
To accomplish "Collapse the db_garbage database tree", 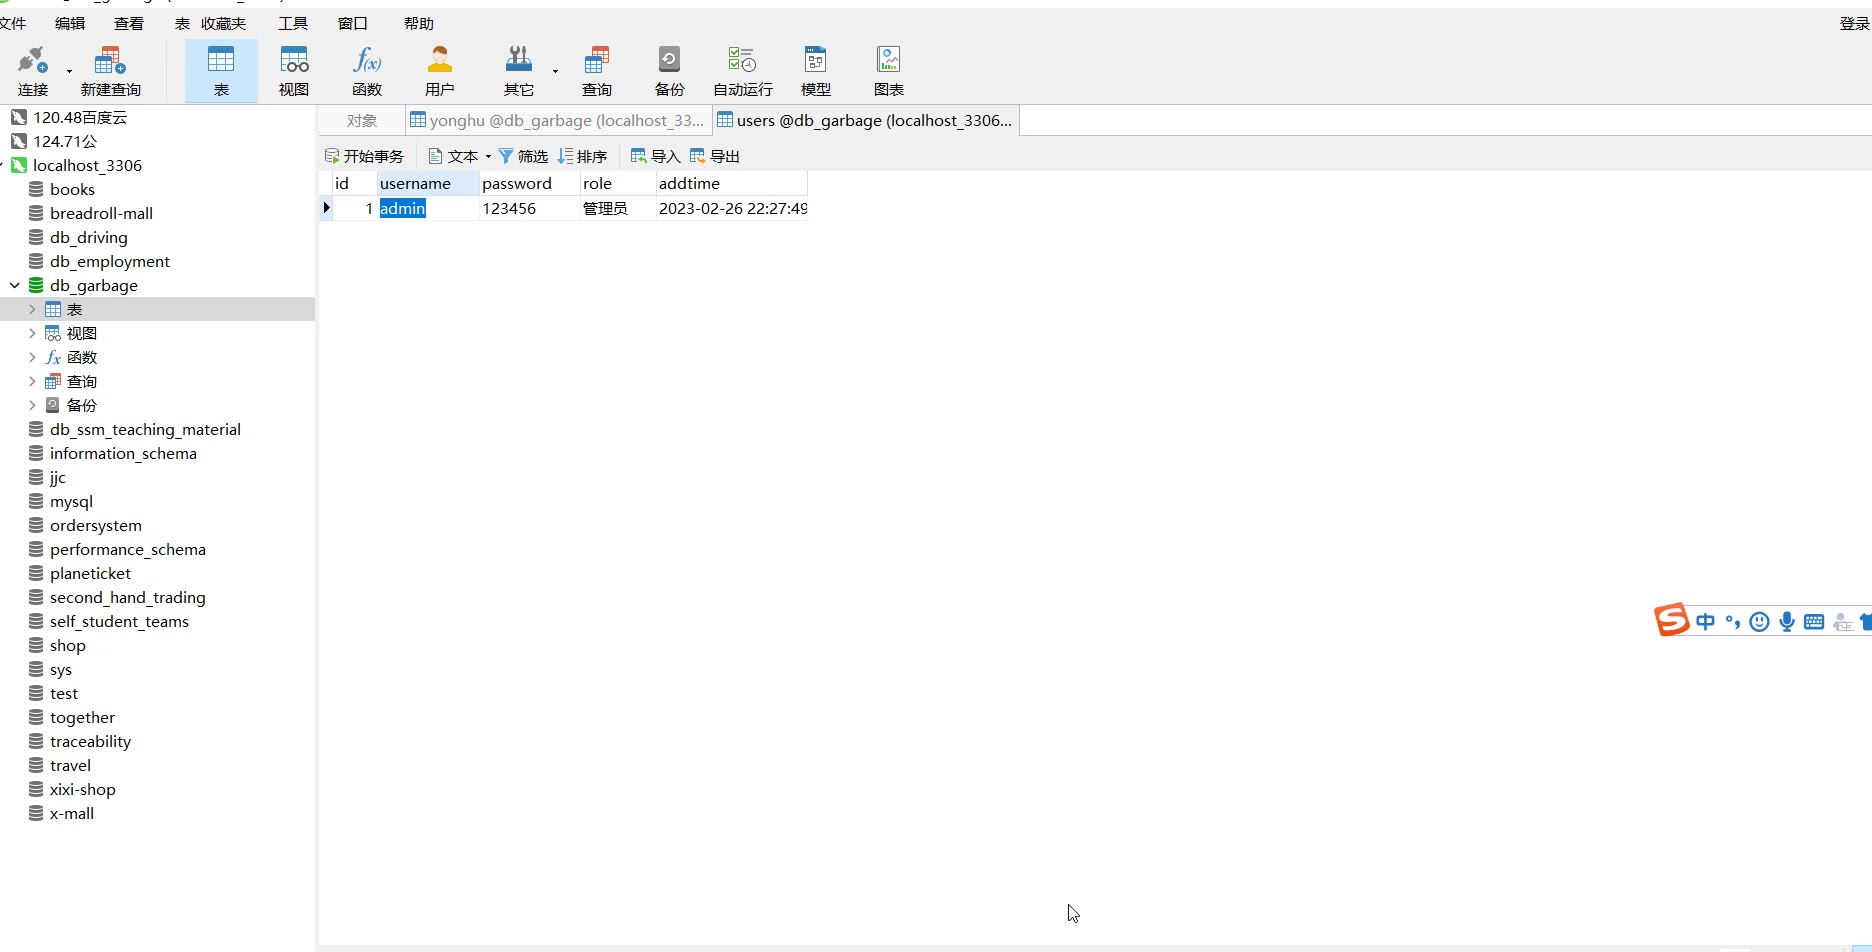I will click(15, 286).
